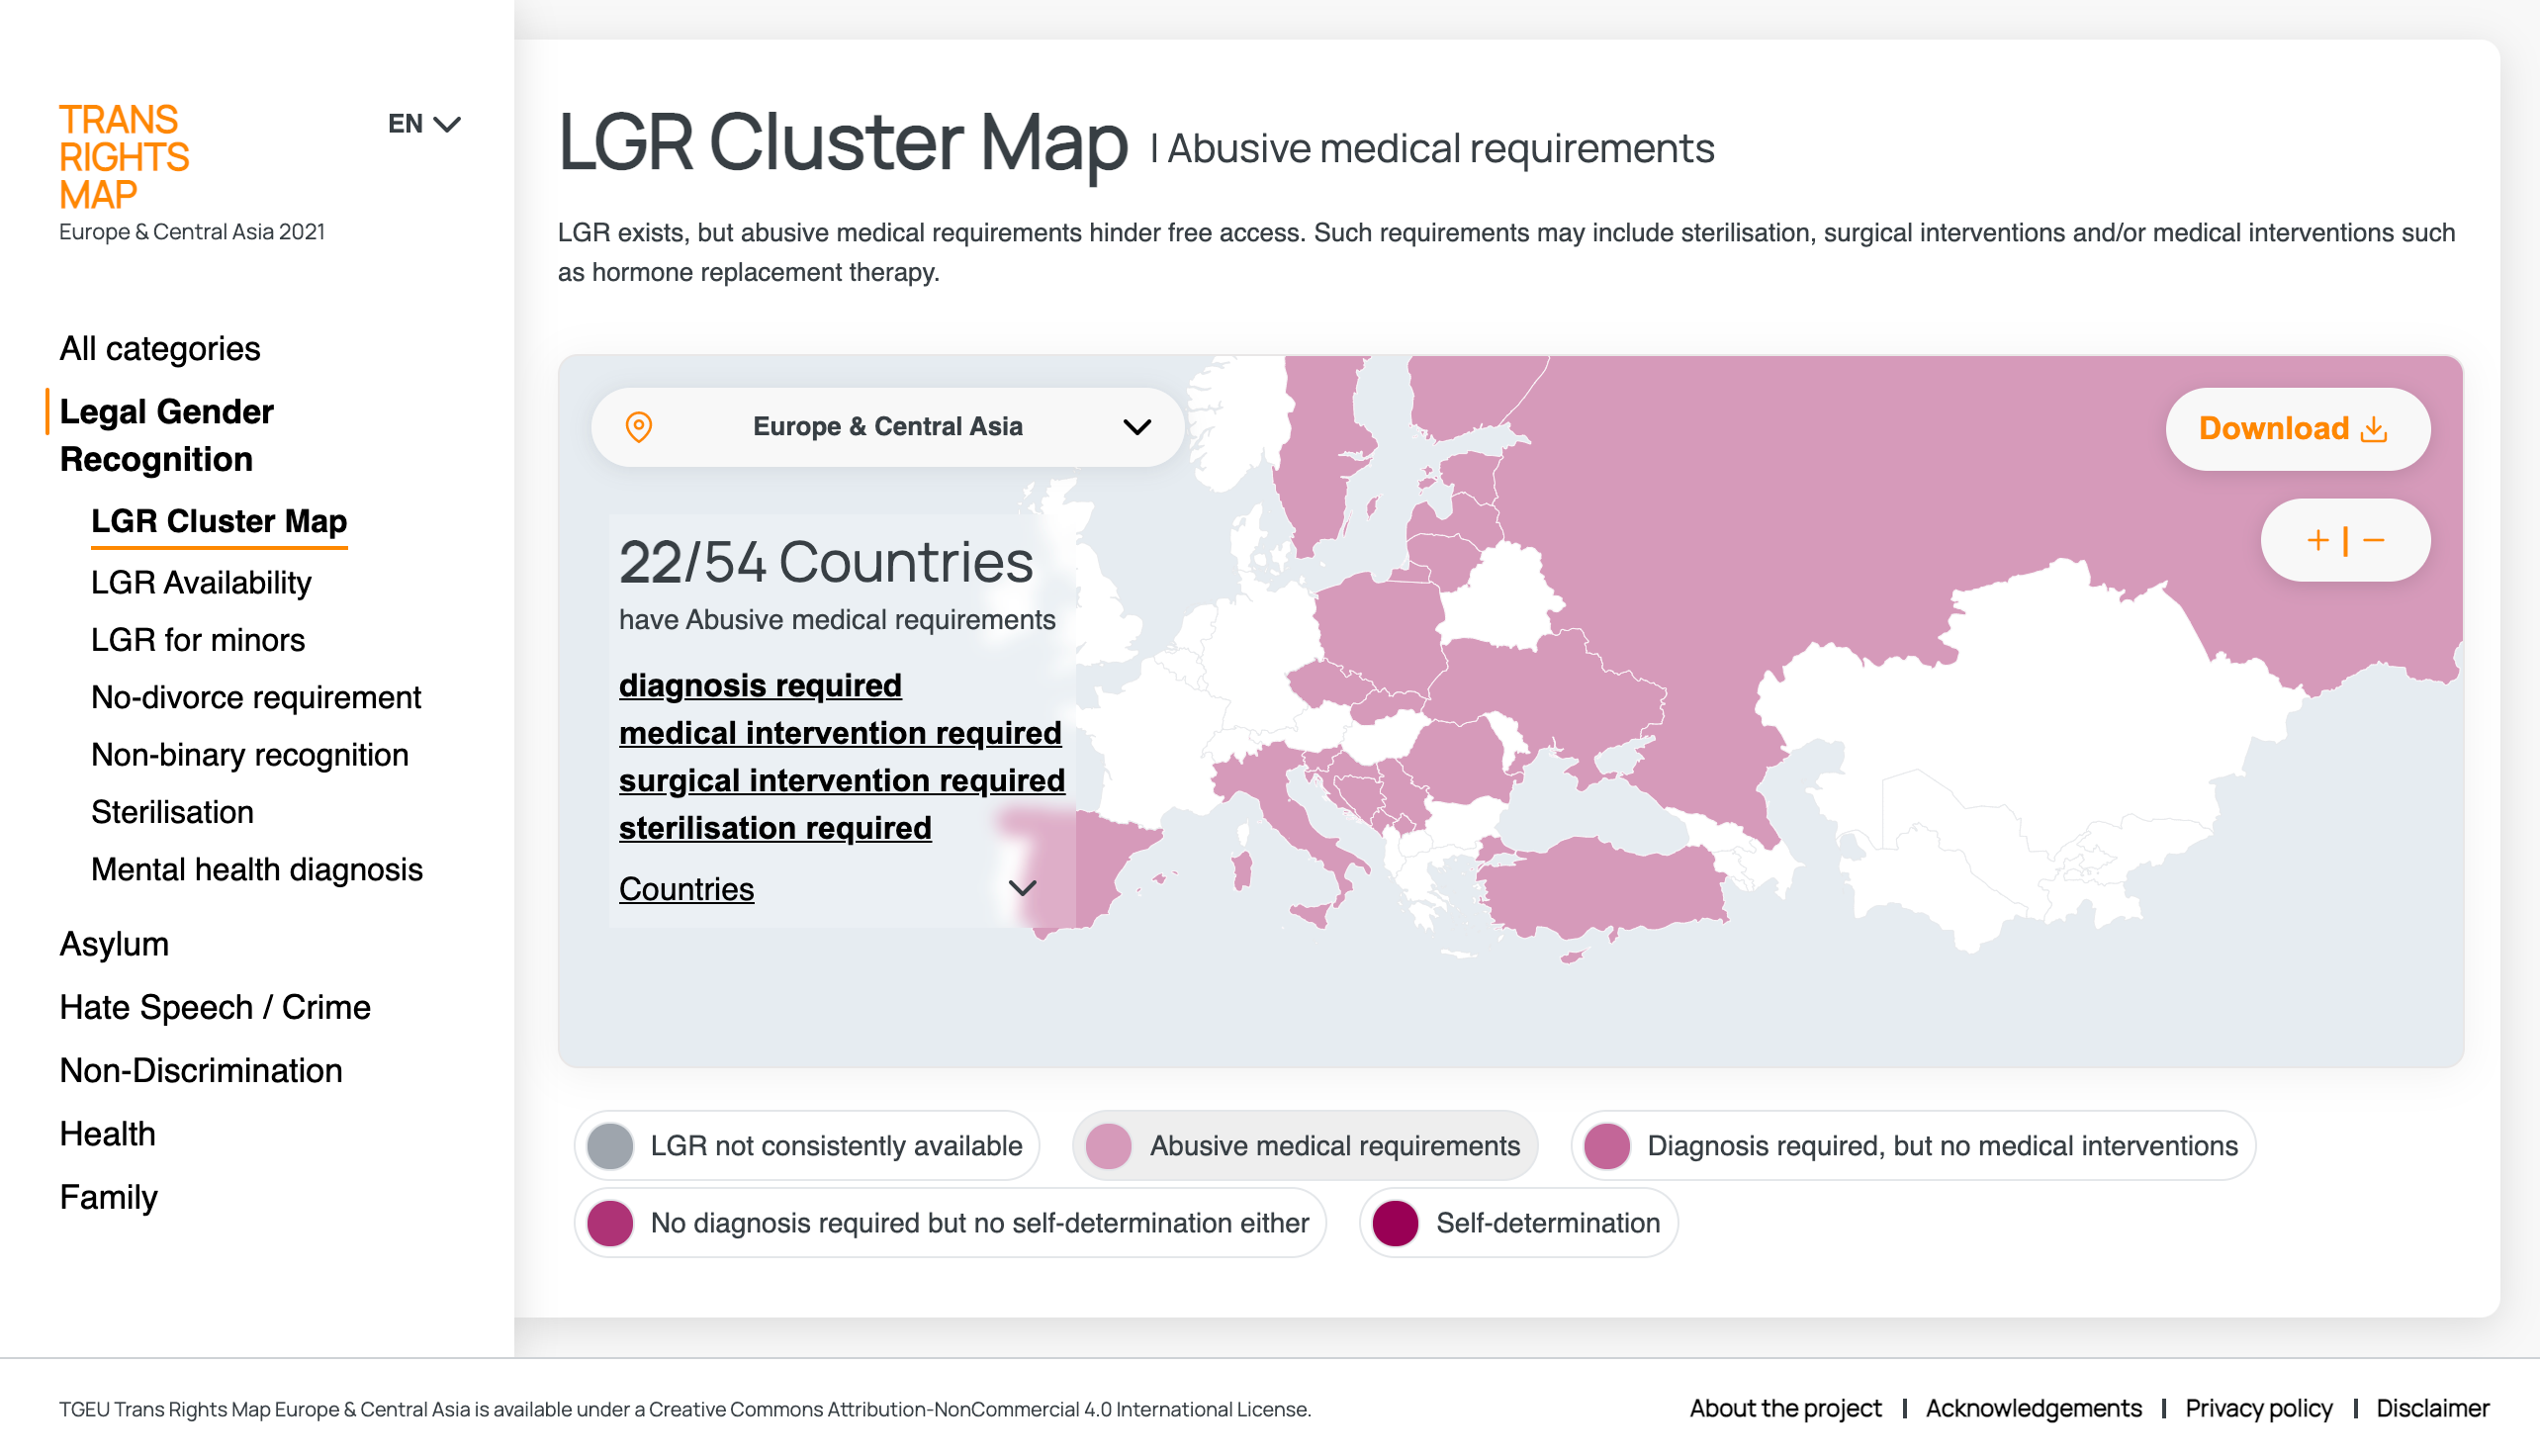Toggle the Self-determination legend filter
The width and height of the screenshot is (2540, 1456).
[x=1517, y=1222]
